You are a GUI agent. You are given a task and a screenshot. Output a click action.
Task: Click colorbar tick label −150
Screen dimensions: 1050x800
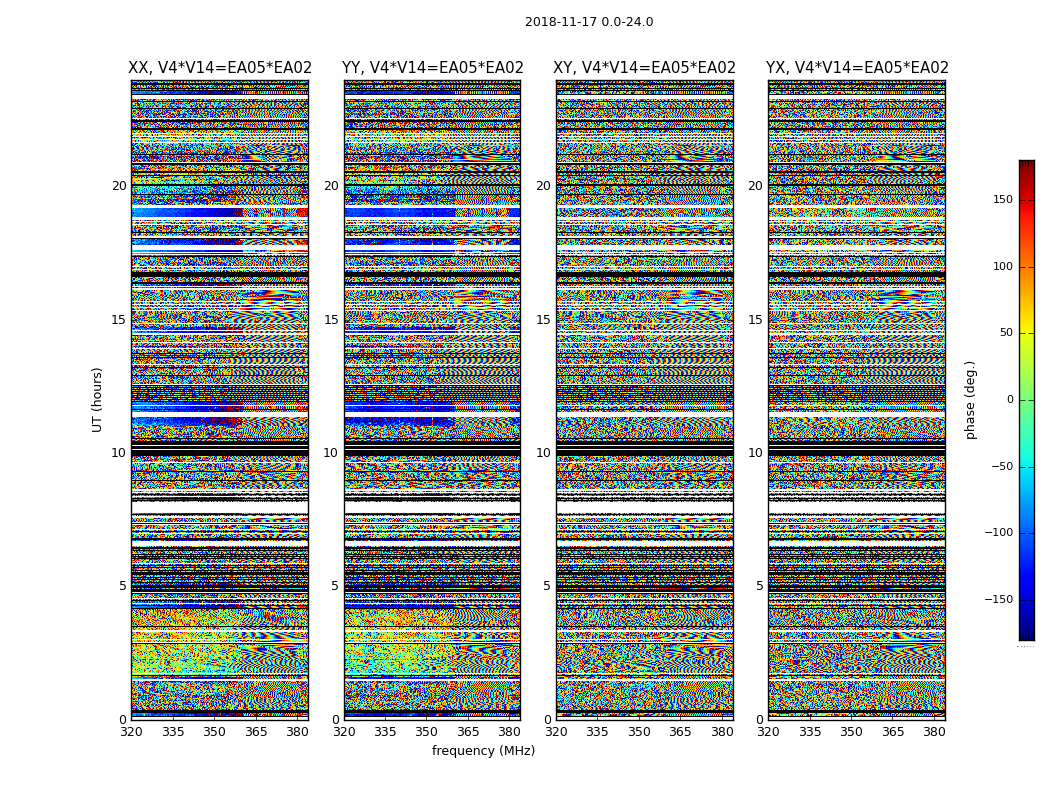(x=999, y=600)
